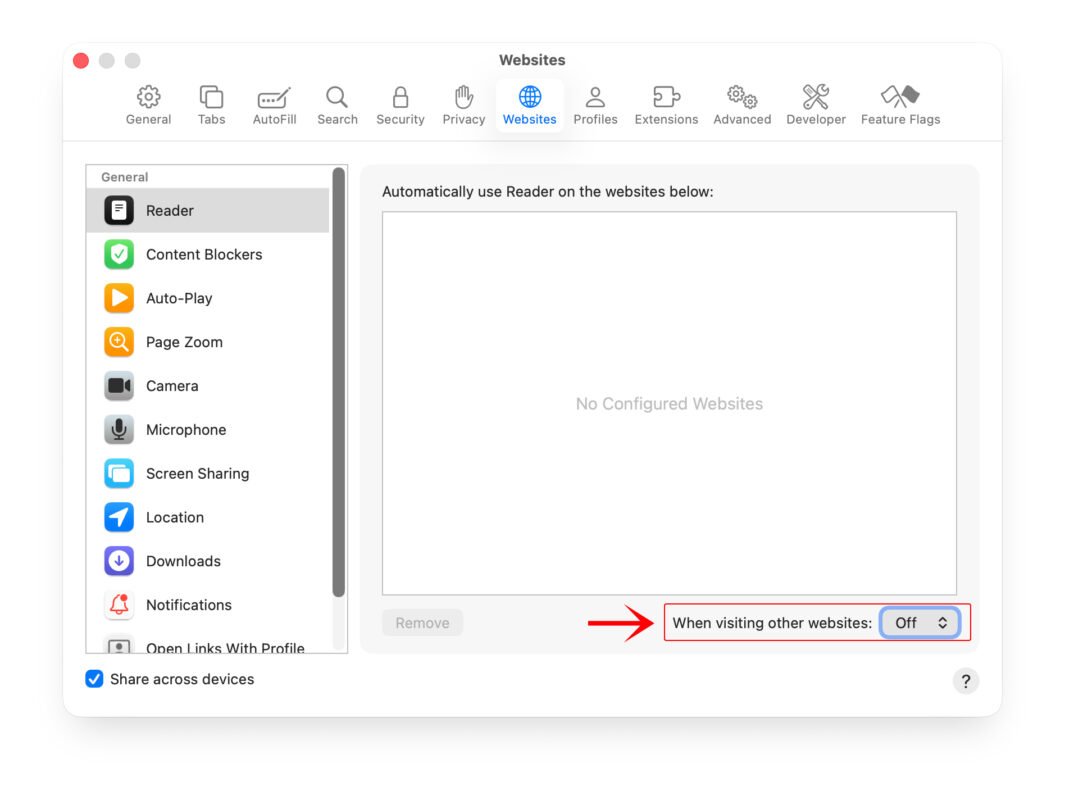Open the Extensions preferences tab
Viewport: 1065px width, 800px height.
click(x=666, y=103)
